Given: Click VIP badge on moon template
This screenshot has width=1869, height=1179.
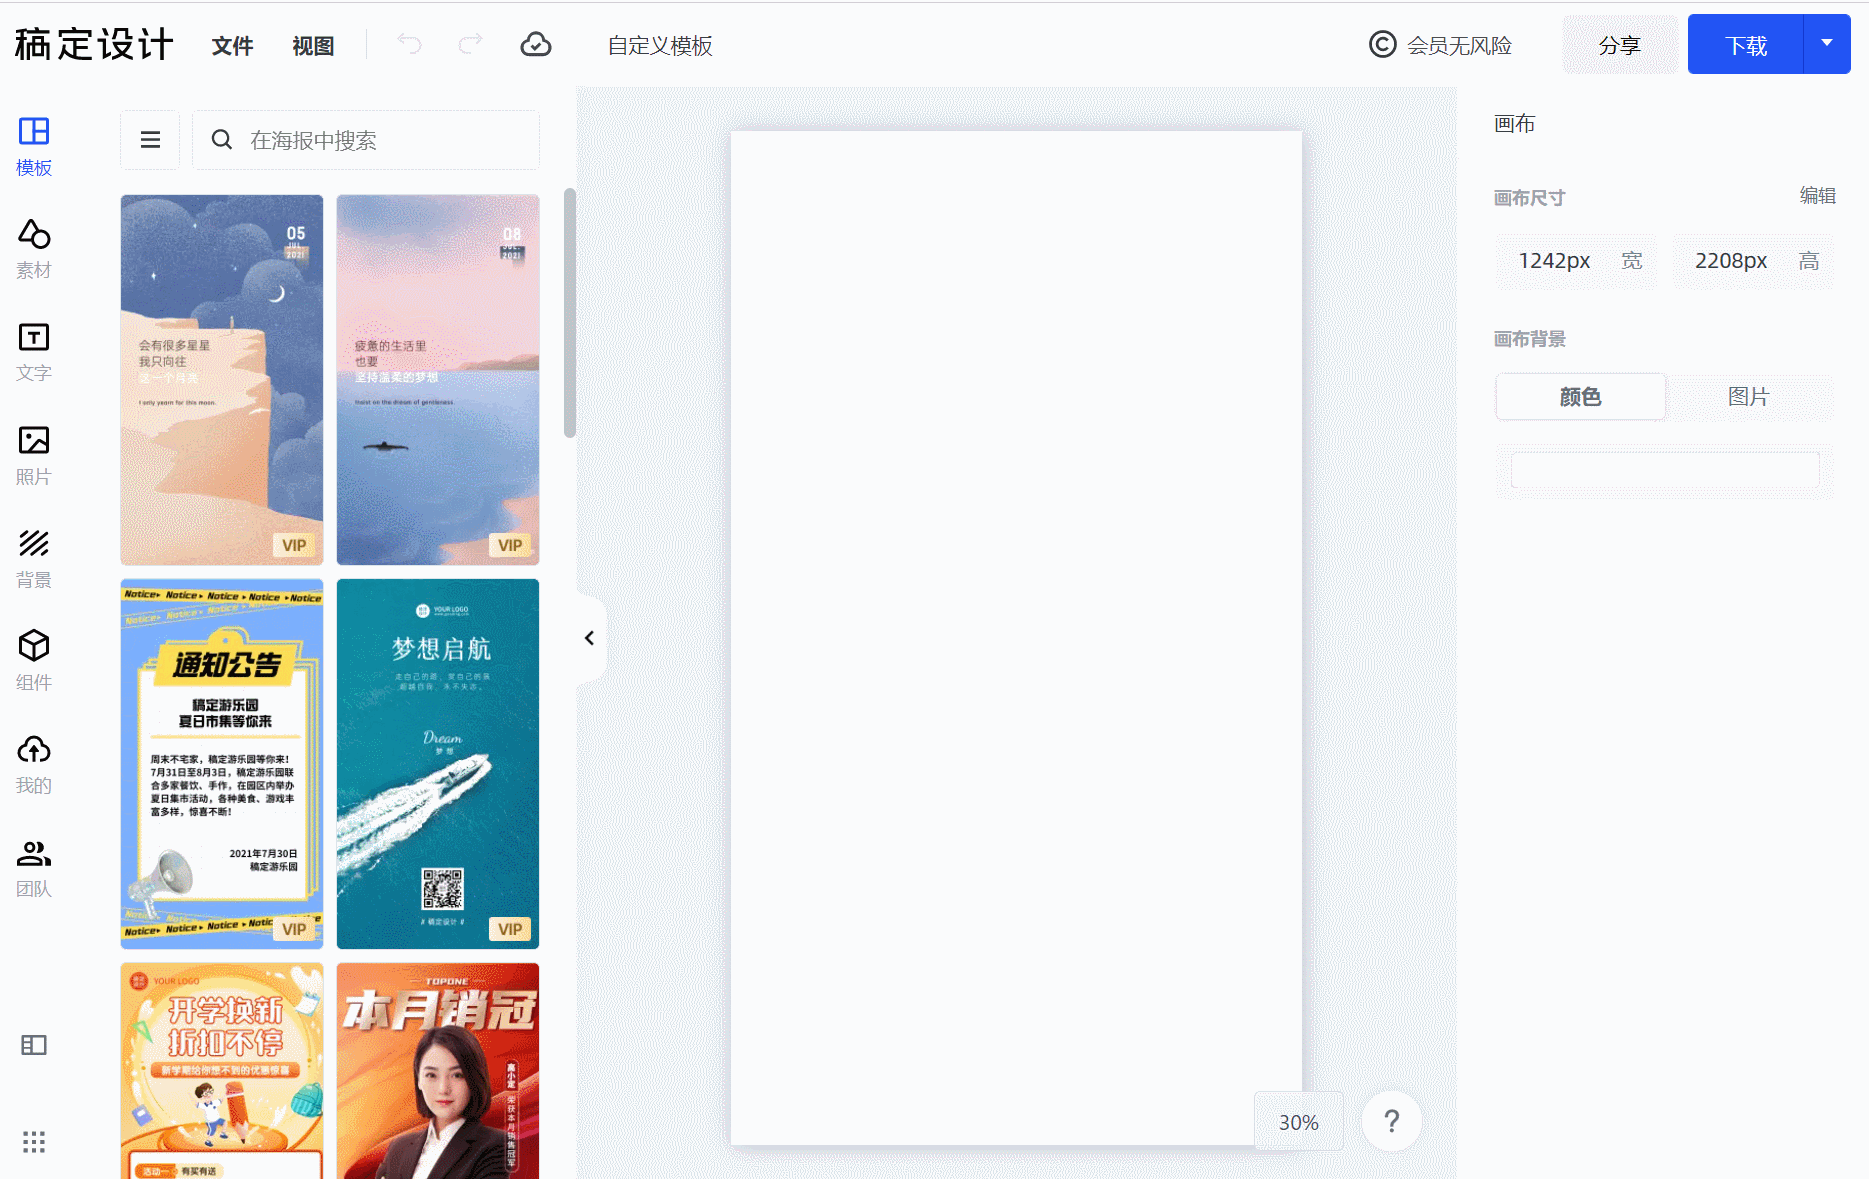Looking at the screenshot, I should (x=294, y=545).
